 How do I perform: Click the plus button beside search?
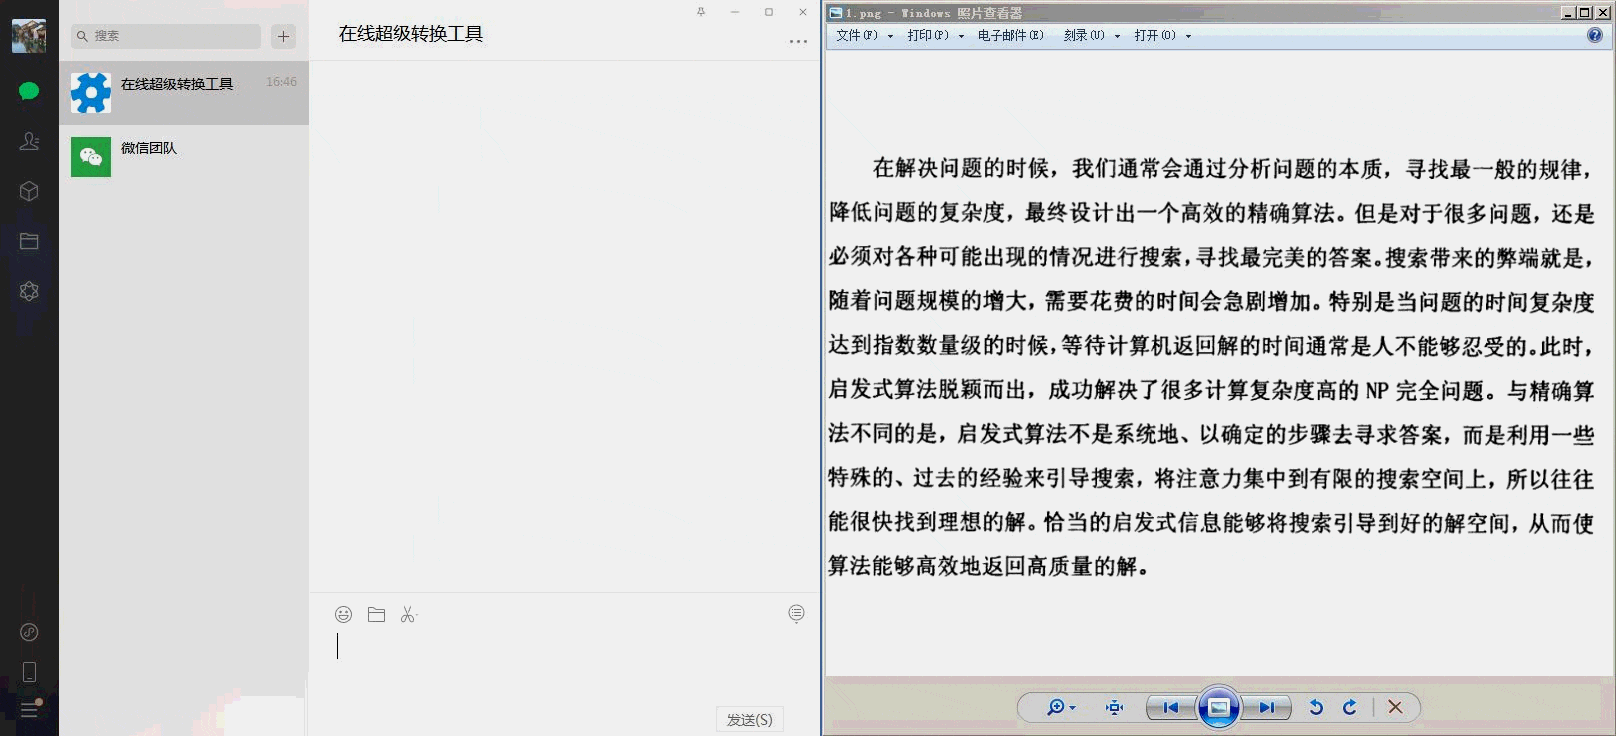284,36
